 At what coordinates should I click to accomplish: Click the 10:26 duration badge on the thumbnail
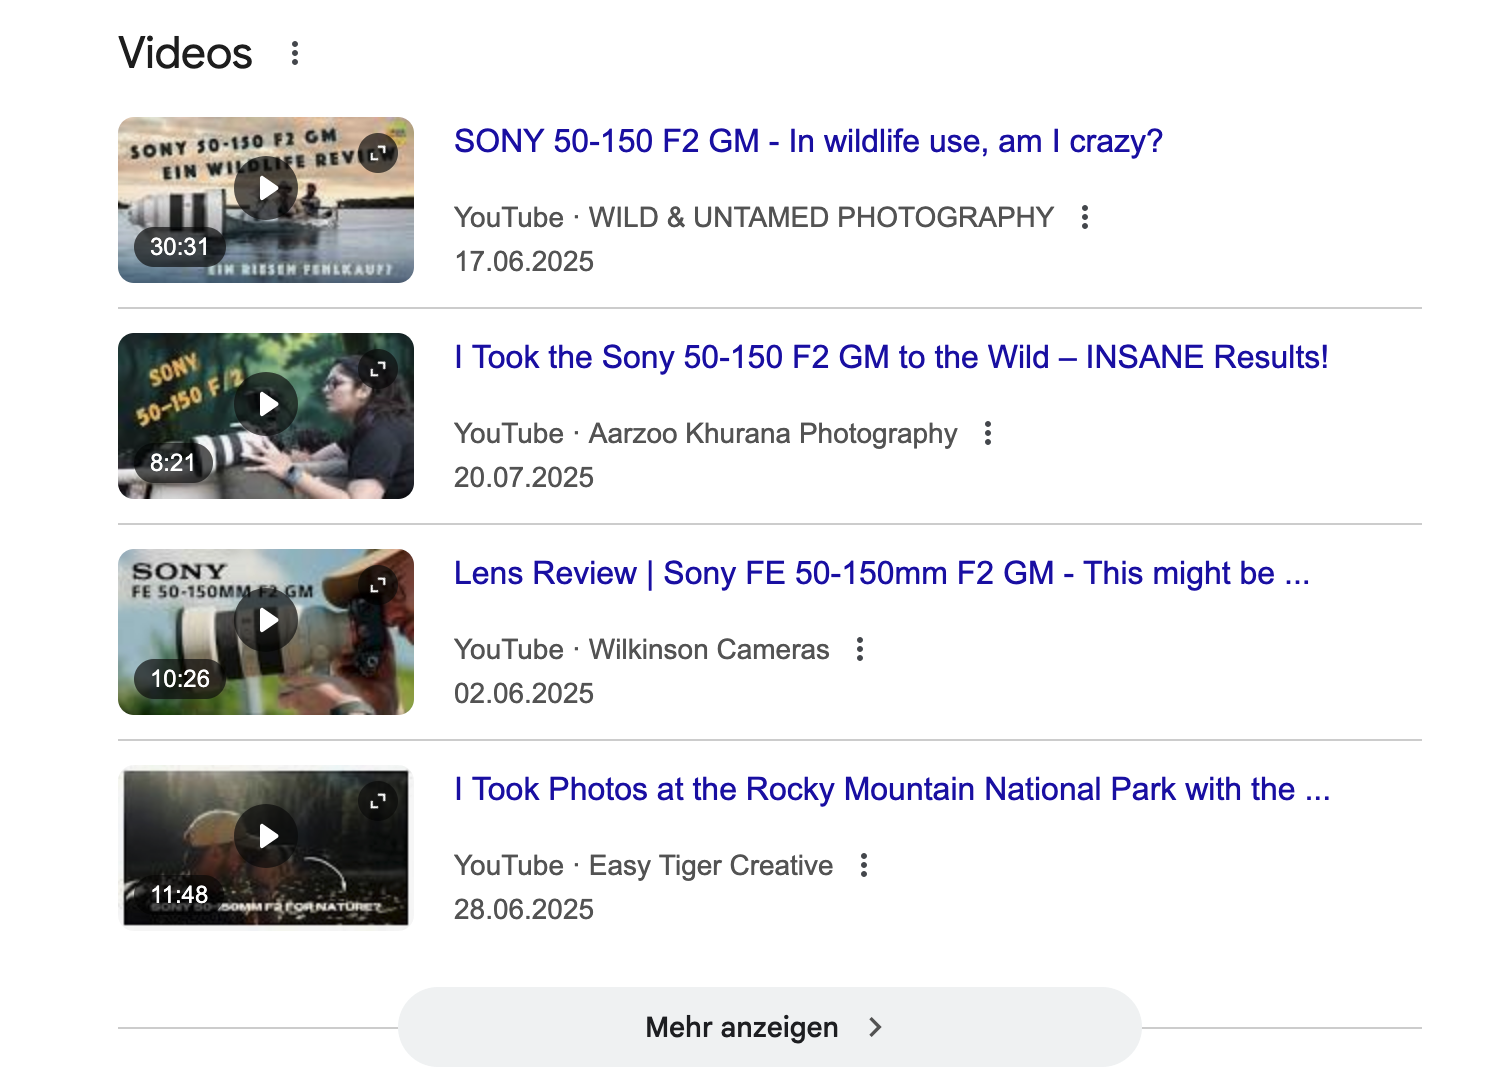(180, 679)
